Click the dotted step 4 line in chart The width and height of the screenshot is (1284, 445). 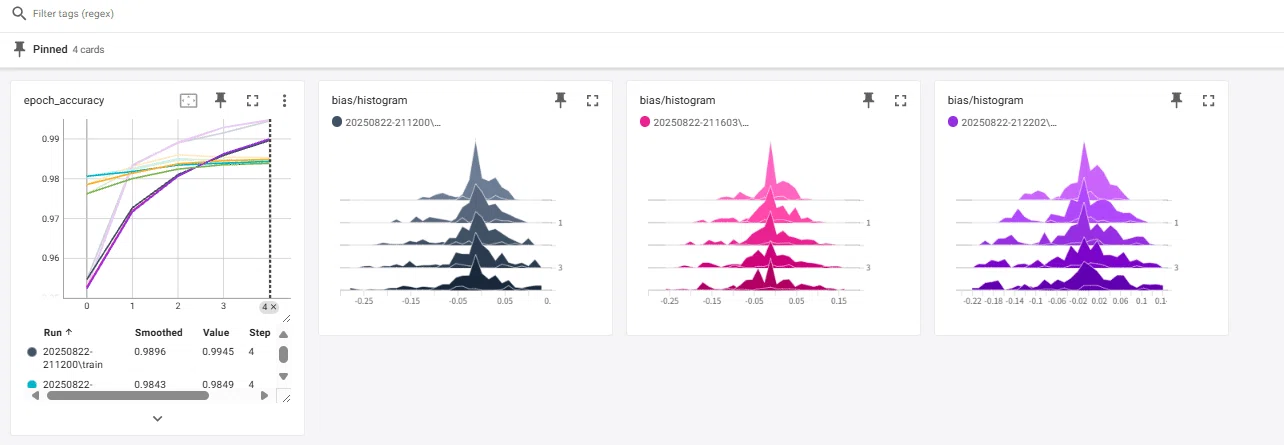(270, 208)
